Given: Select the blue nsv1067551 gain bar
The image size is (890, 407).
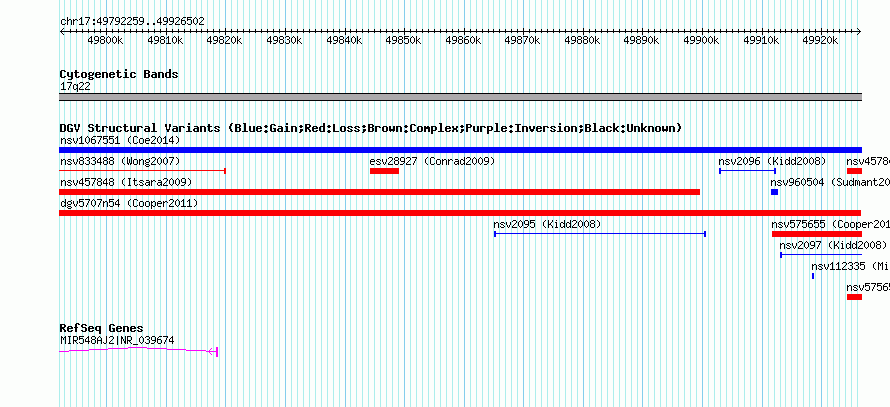Looking at the screenshot, I should point(460,150).
